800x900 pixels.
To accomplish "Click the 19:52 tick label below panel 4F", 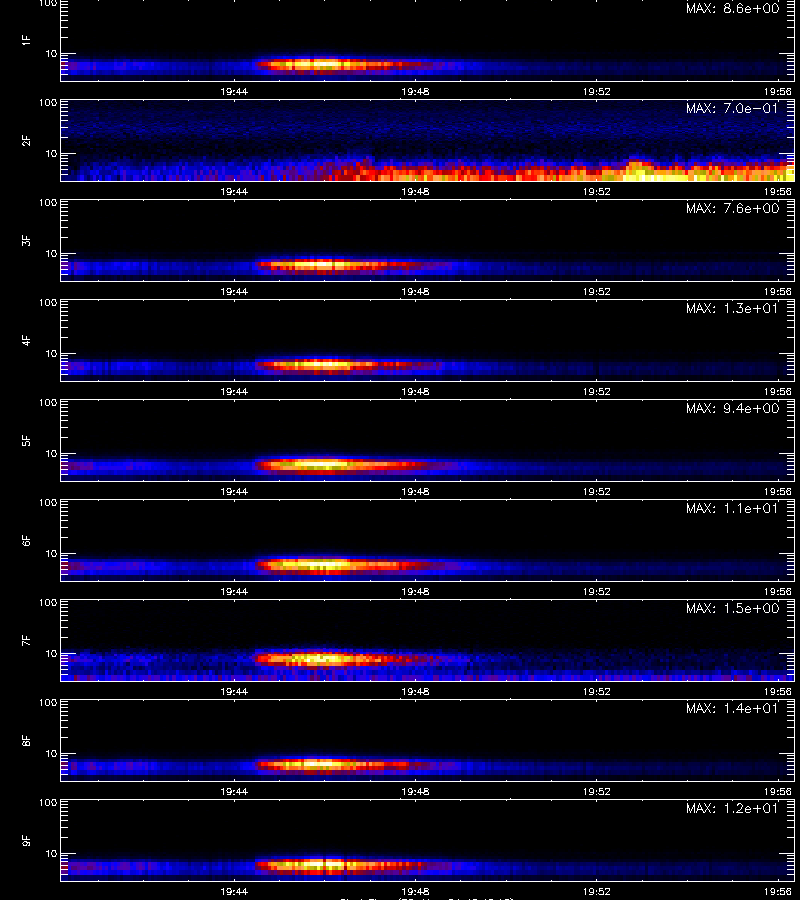I will pos(596,391).
